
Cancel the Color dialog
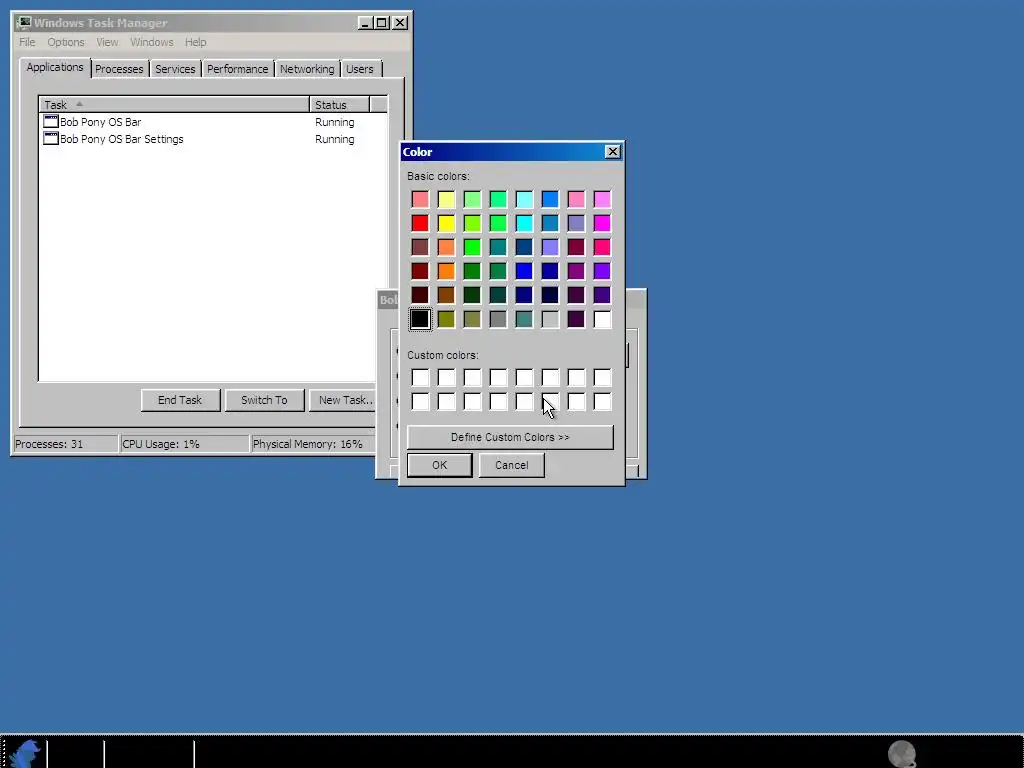tap(511, 465)
